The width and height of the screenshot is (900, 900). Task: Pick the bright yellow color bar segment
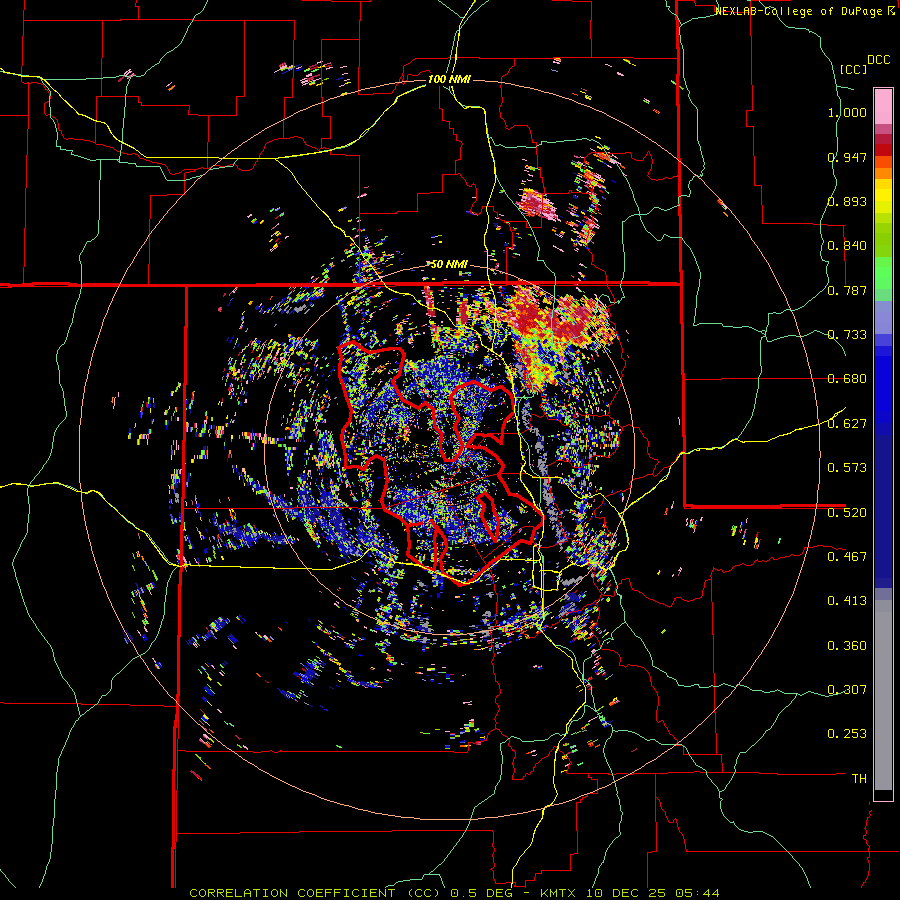pyautogui.click(x=883, y=197)
